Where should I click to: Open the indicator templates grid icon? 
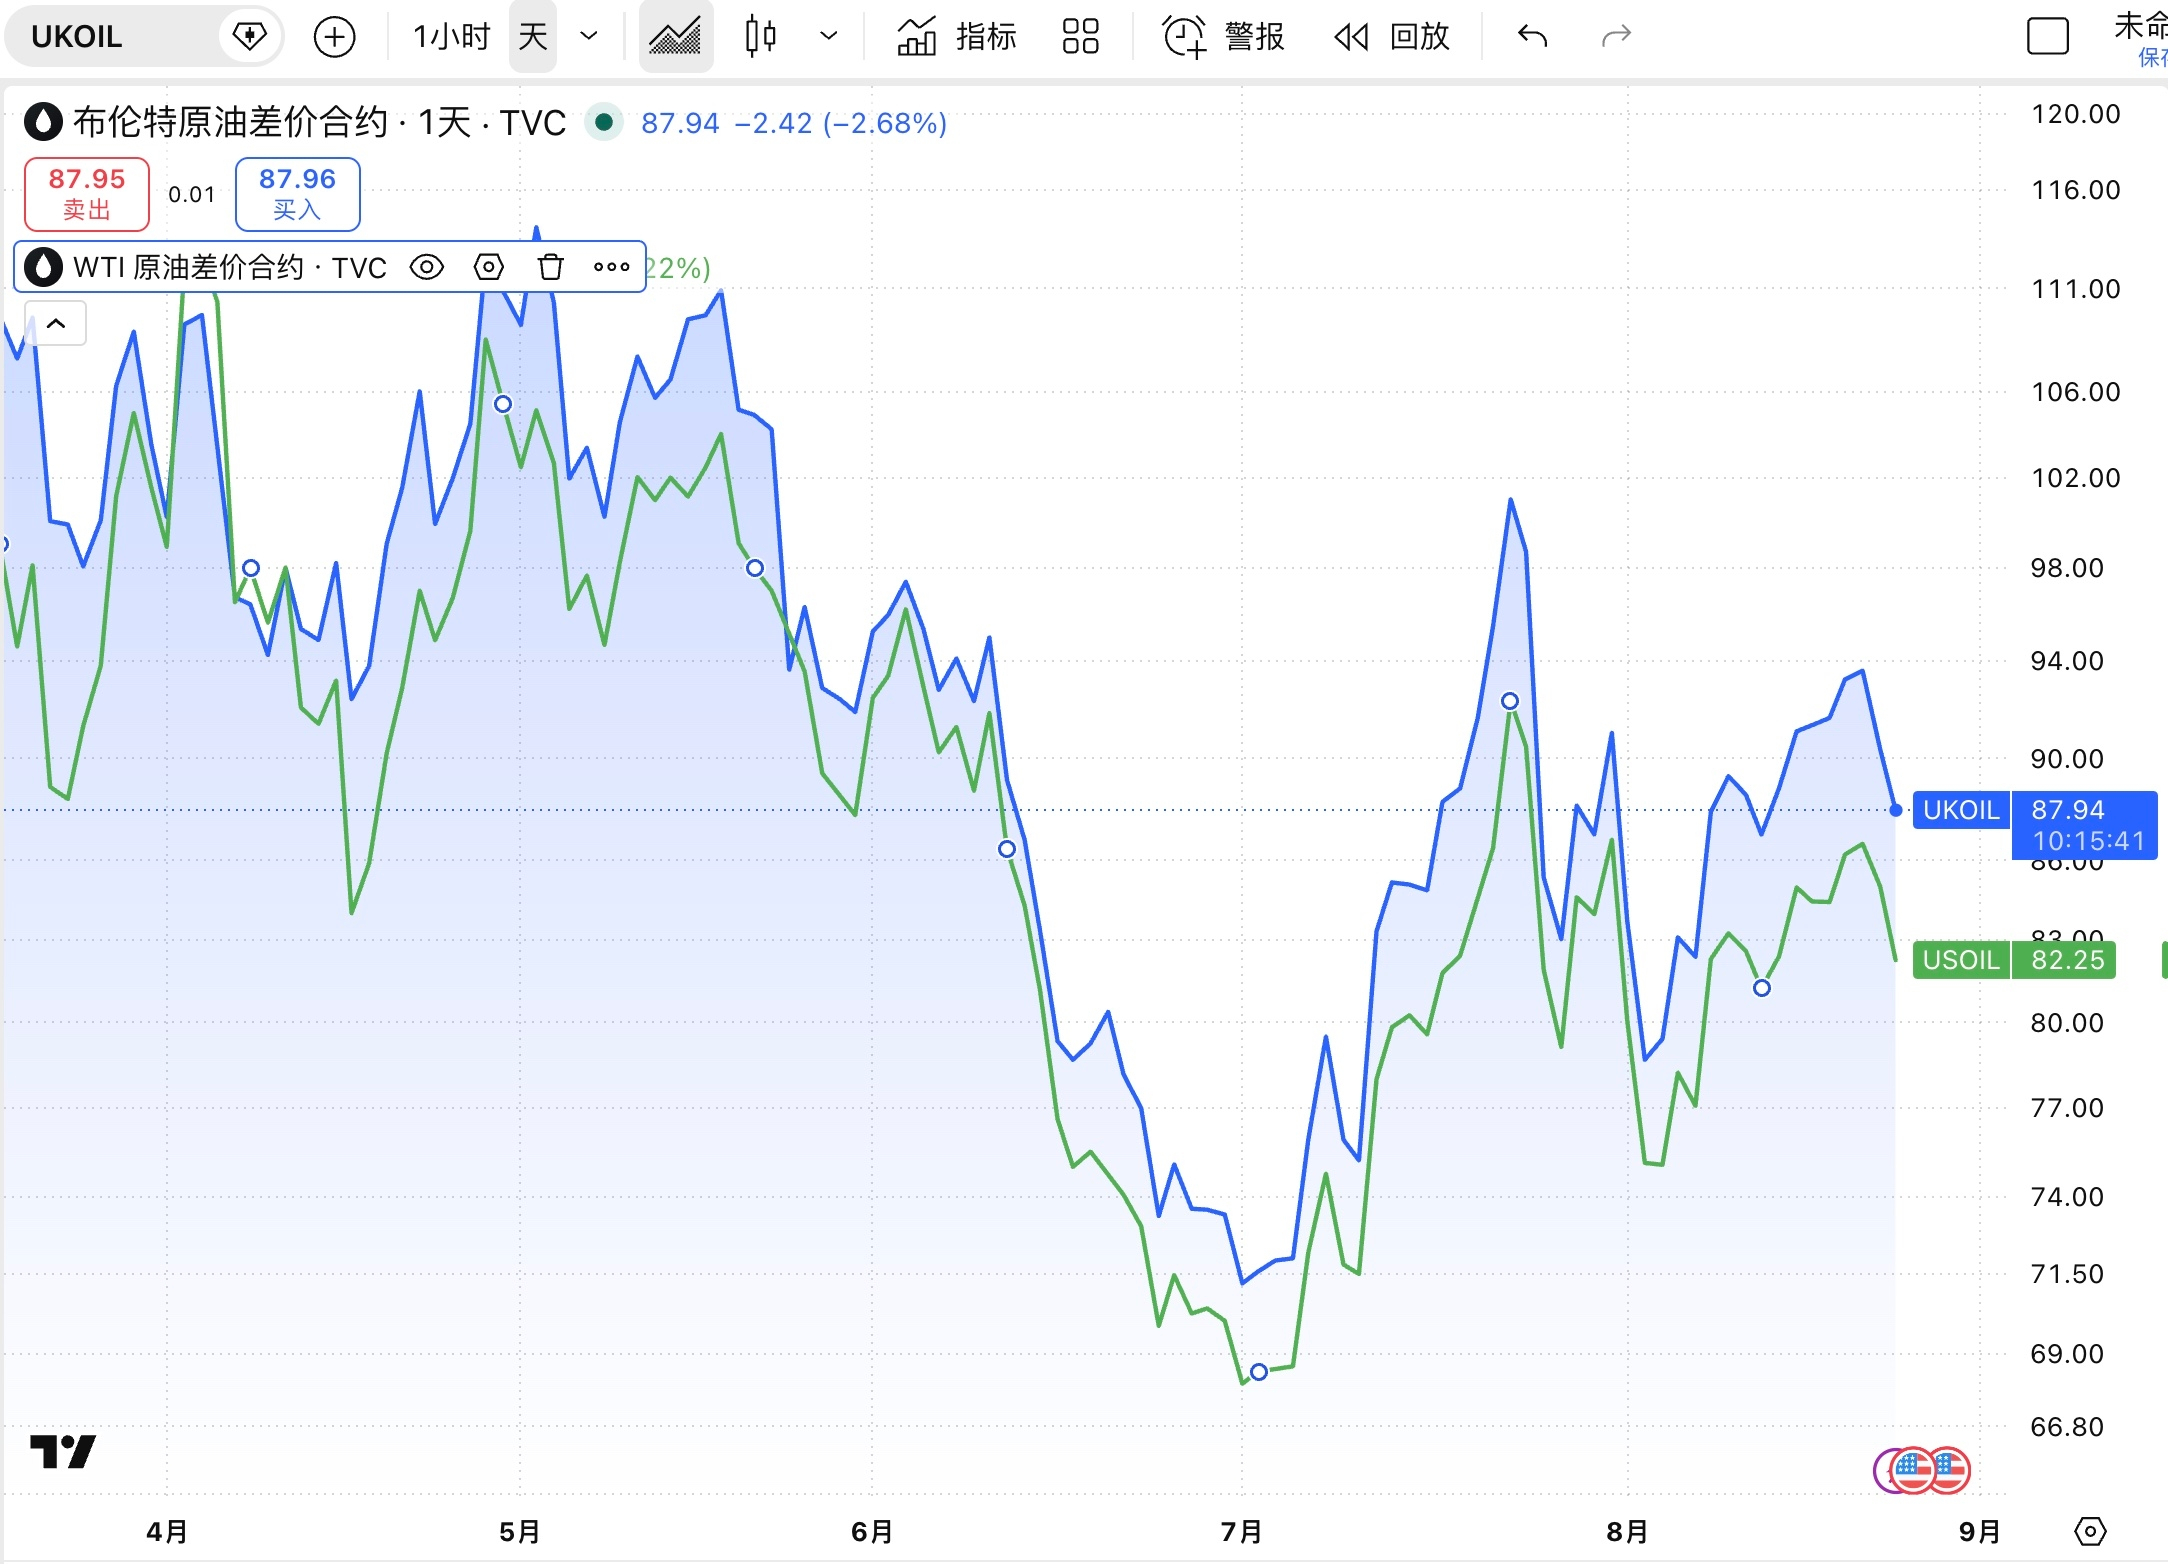pos(1081,37)
